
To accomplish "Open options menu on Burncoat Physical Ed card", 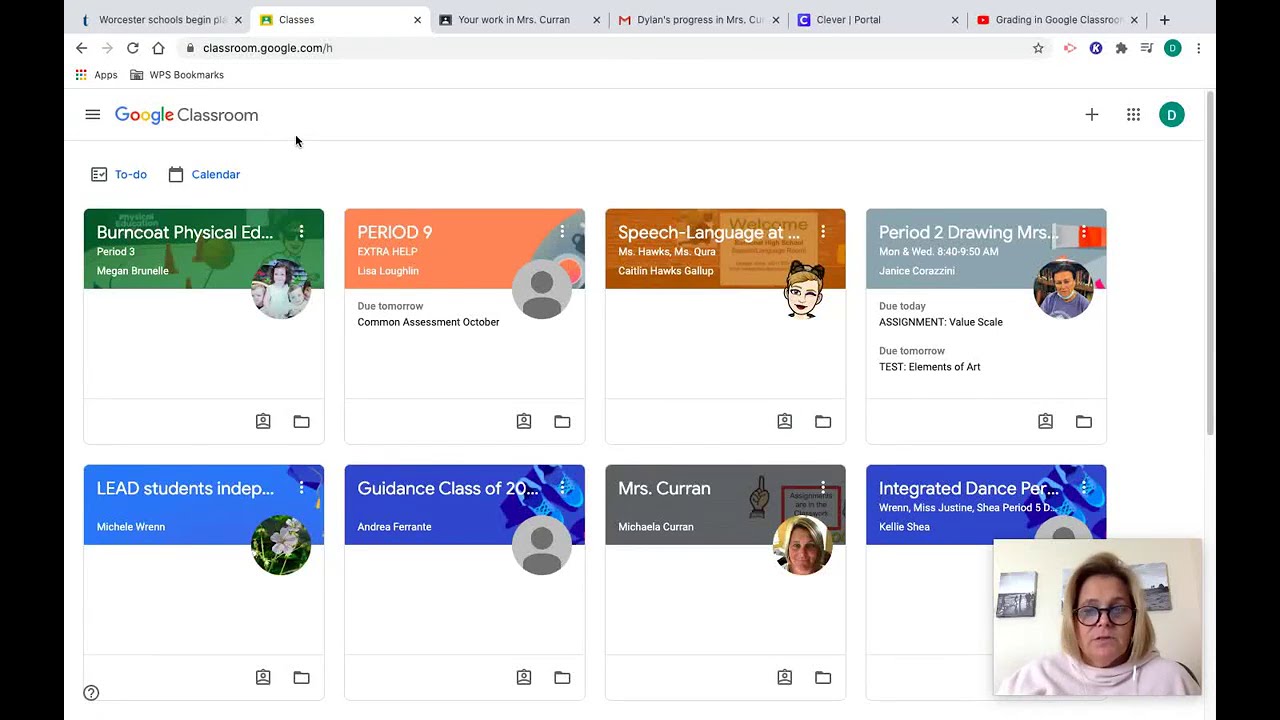I will [301, 232].
